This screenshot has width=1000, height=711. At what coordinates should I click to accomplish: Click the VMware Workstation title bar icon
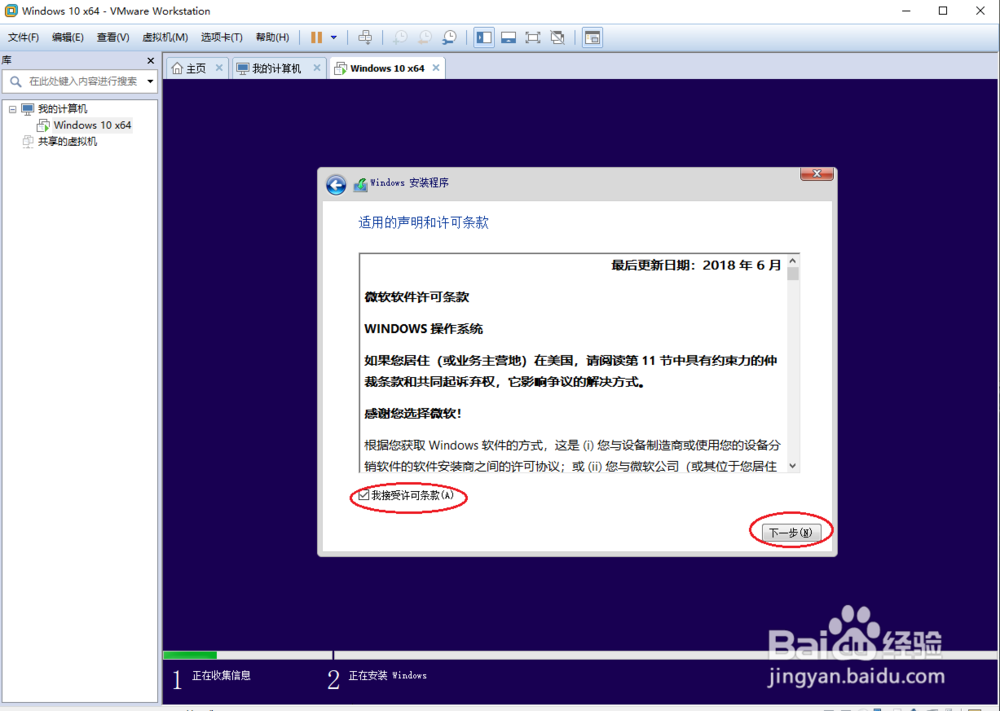[11, 11]
